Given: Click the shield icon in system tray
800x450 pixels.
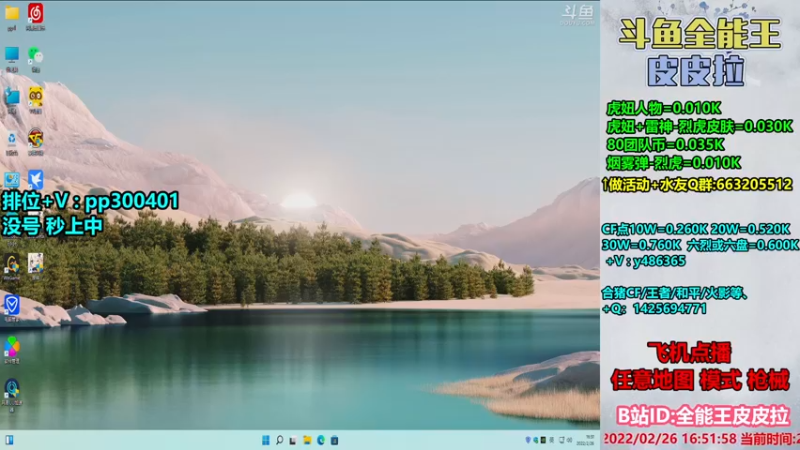Looking at the screenshot, I should click(528, 440).
